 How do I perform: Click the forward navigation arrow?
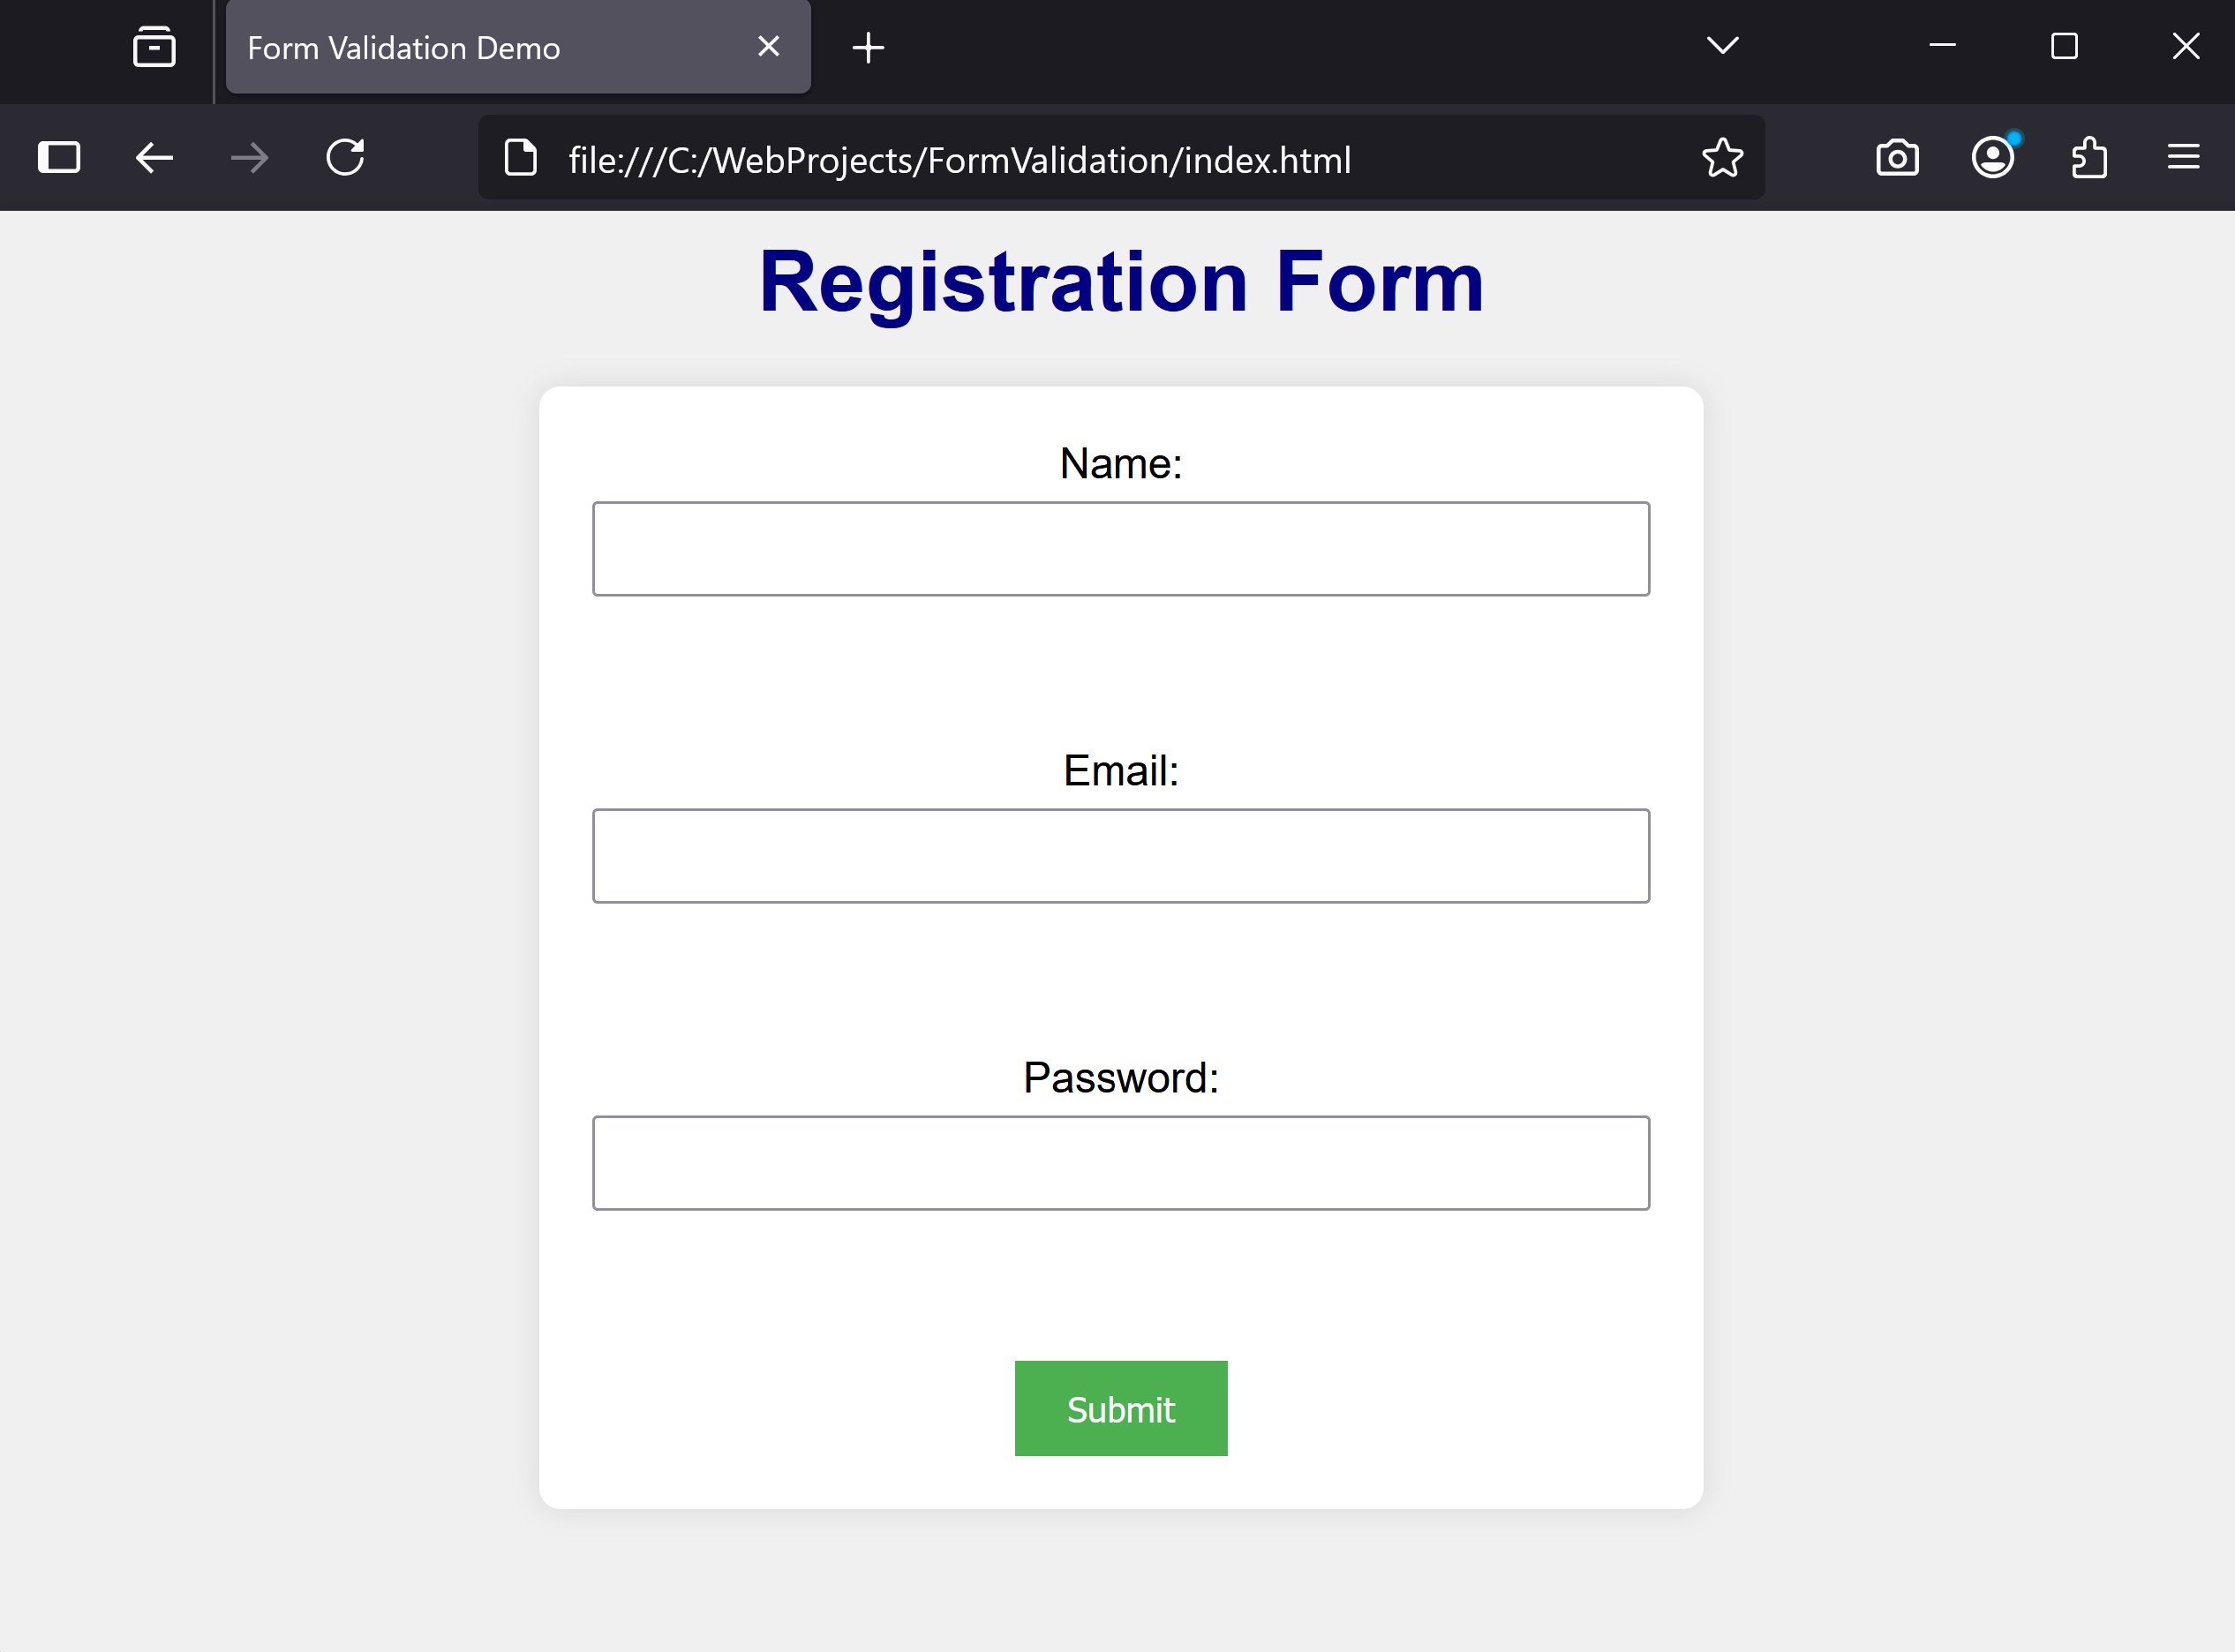coord(248,157)
